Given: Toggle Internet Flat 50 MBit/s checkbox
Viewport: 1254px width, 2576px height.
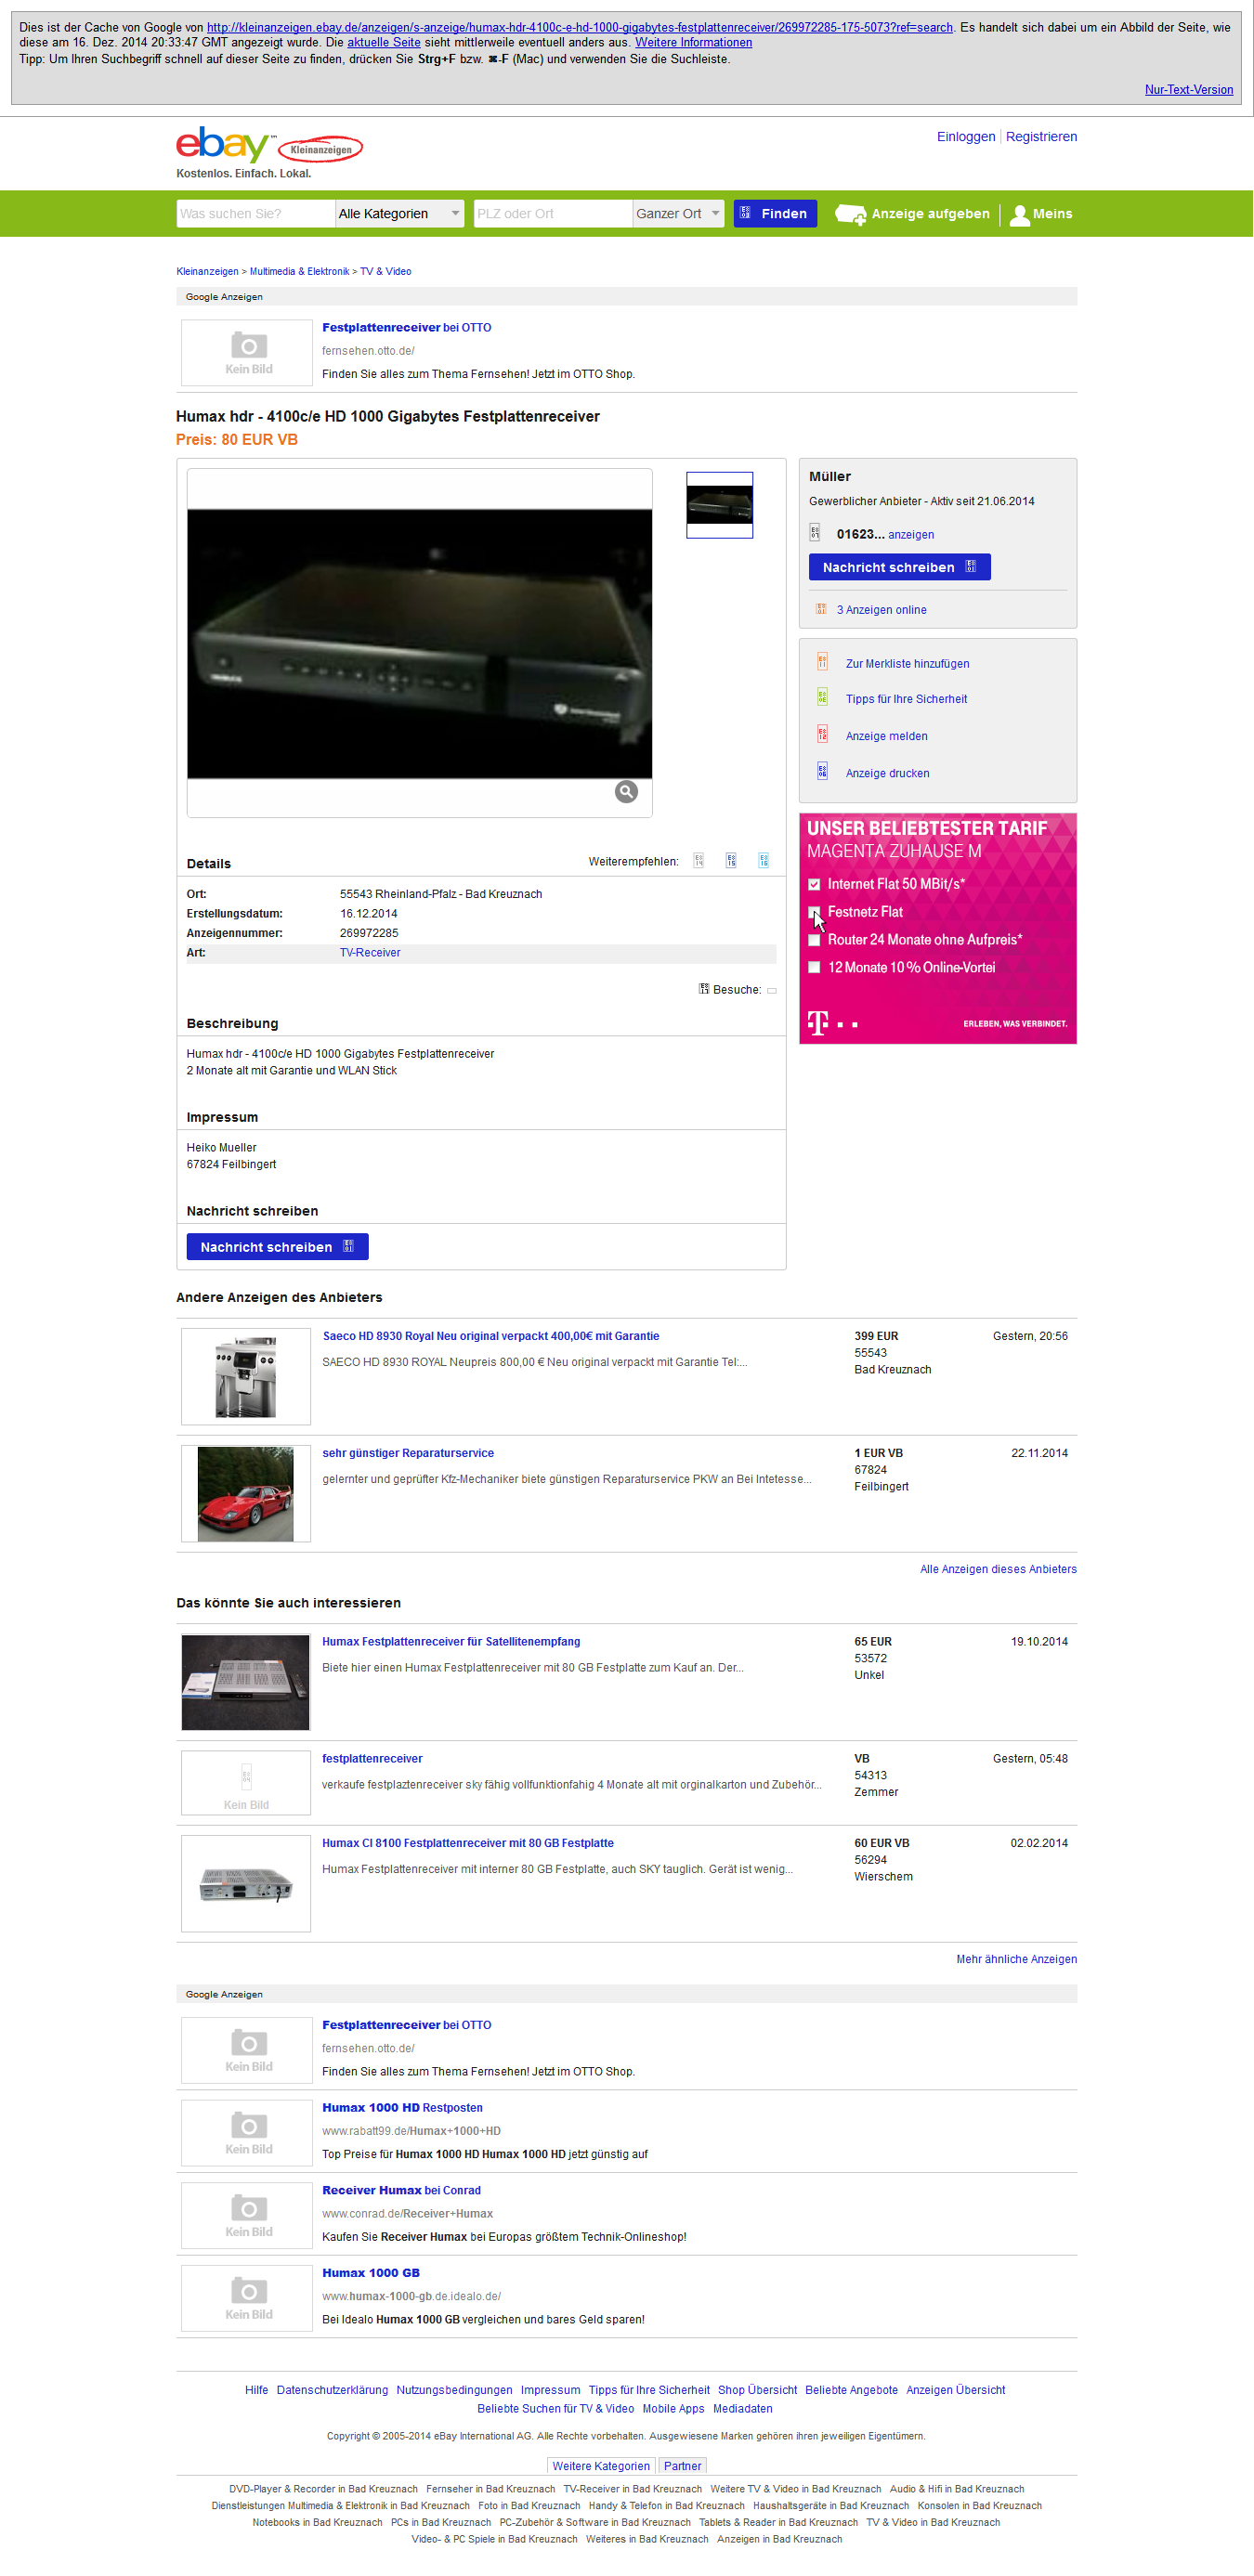Looking at the screenshot, I should click(814, 884).
